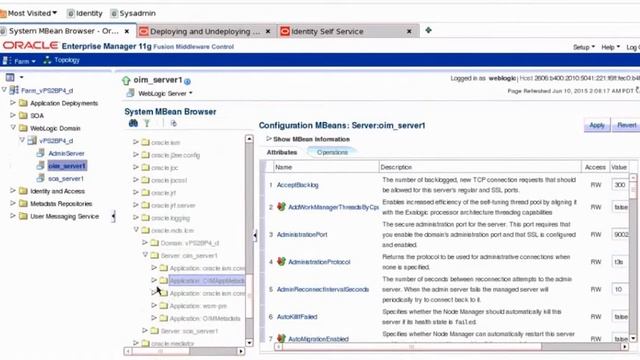Click the information icon next to oim_server1

pyautogui.click(x=187, y=81)
